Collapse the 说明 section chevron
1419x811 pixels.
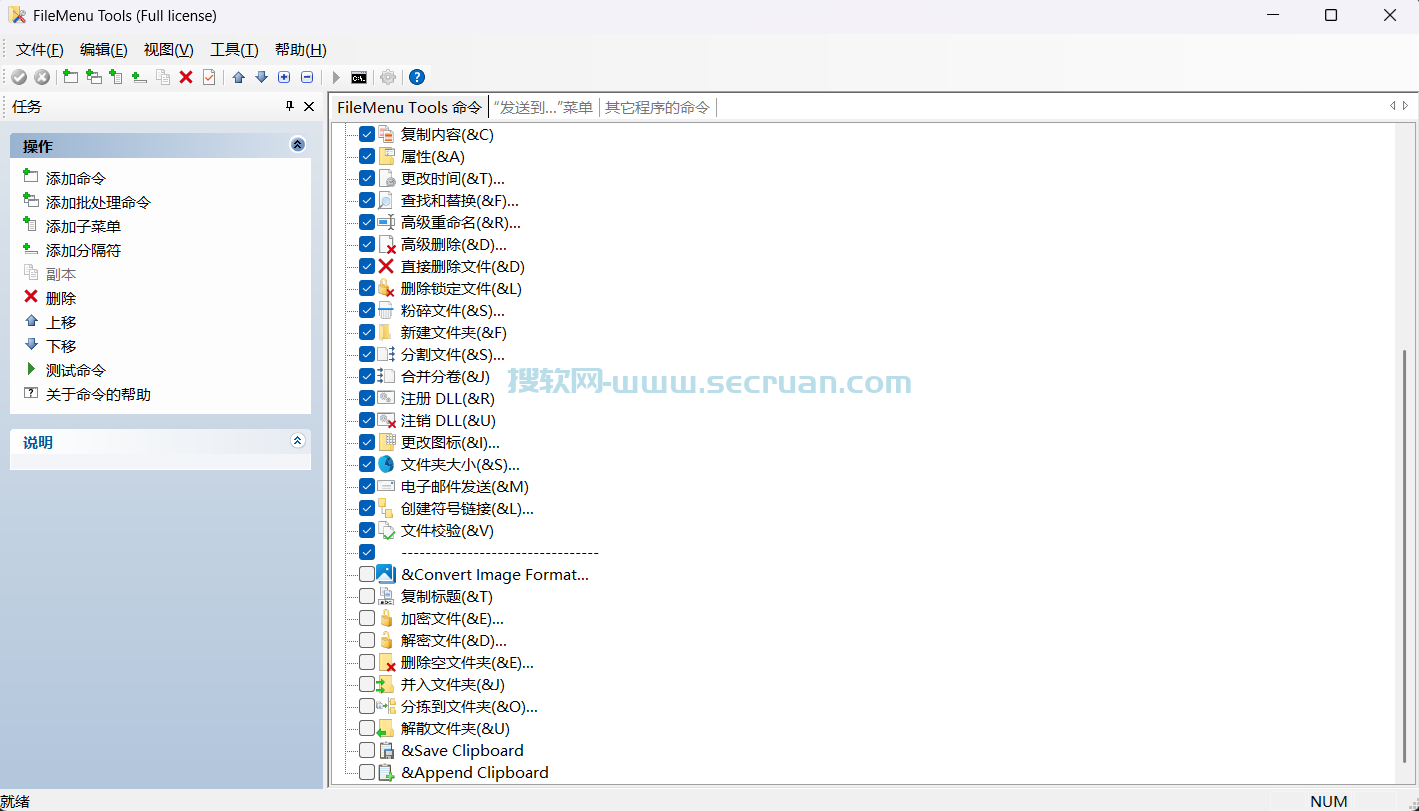pos(297,441)
